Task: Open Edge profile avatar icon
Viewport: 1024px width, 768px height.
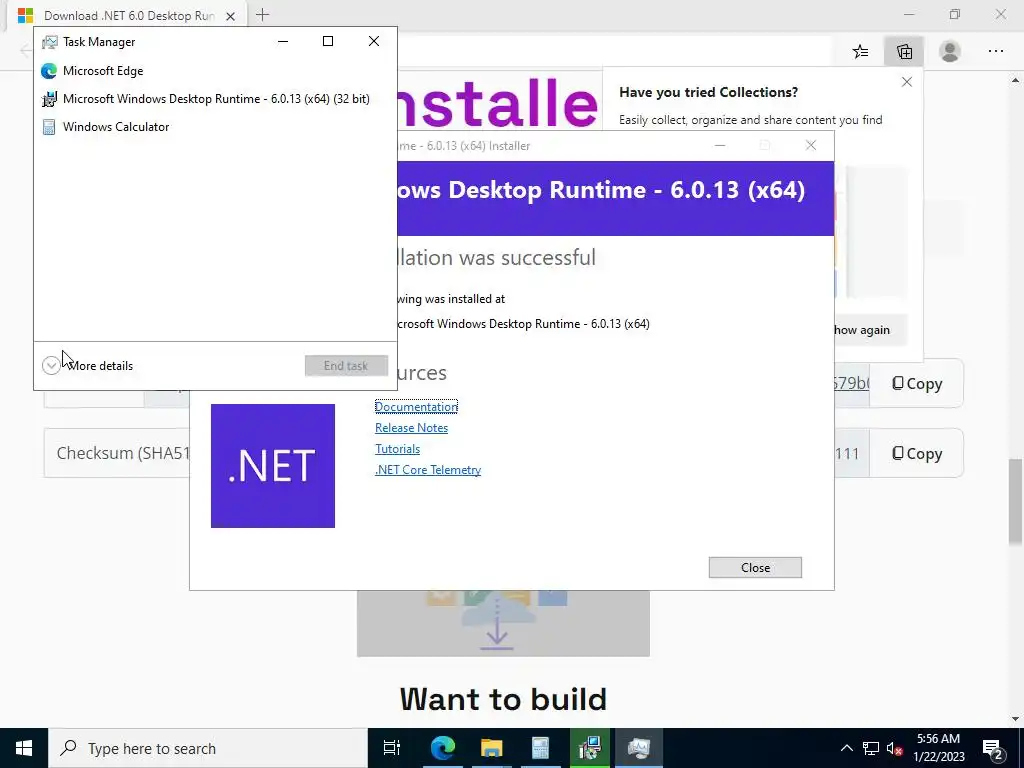Action: click(950, 52)
